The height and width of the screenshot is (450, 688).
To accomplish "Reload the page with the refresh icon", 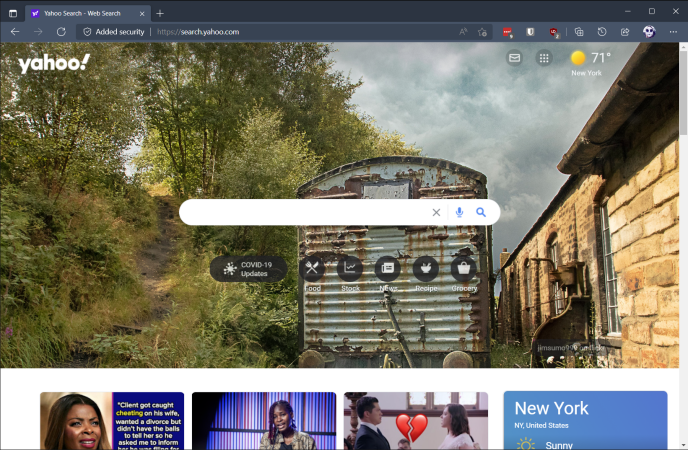I will 61,32.
